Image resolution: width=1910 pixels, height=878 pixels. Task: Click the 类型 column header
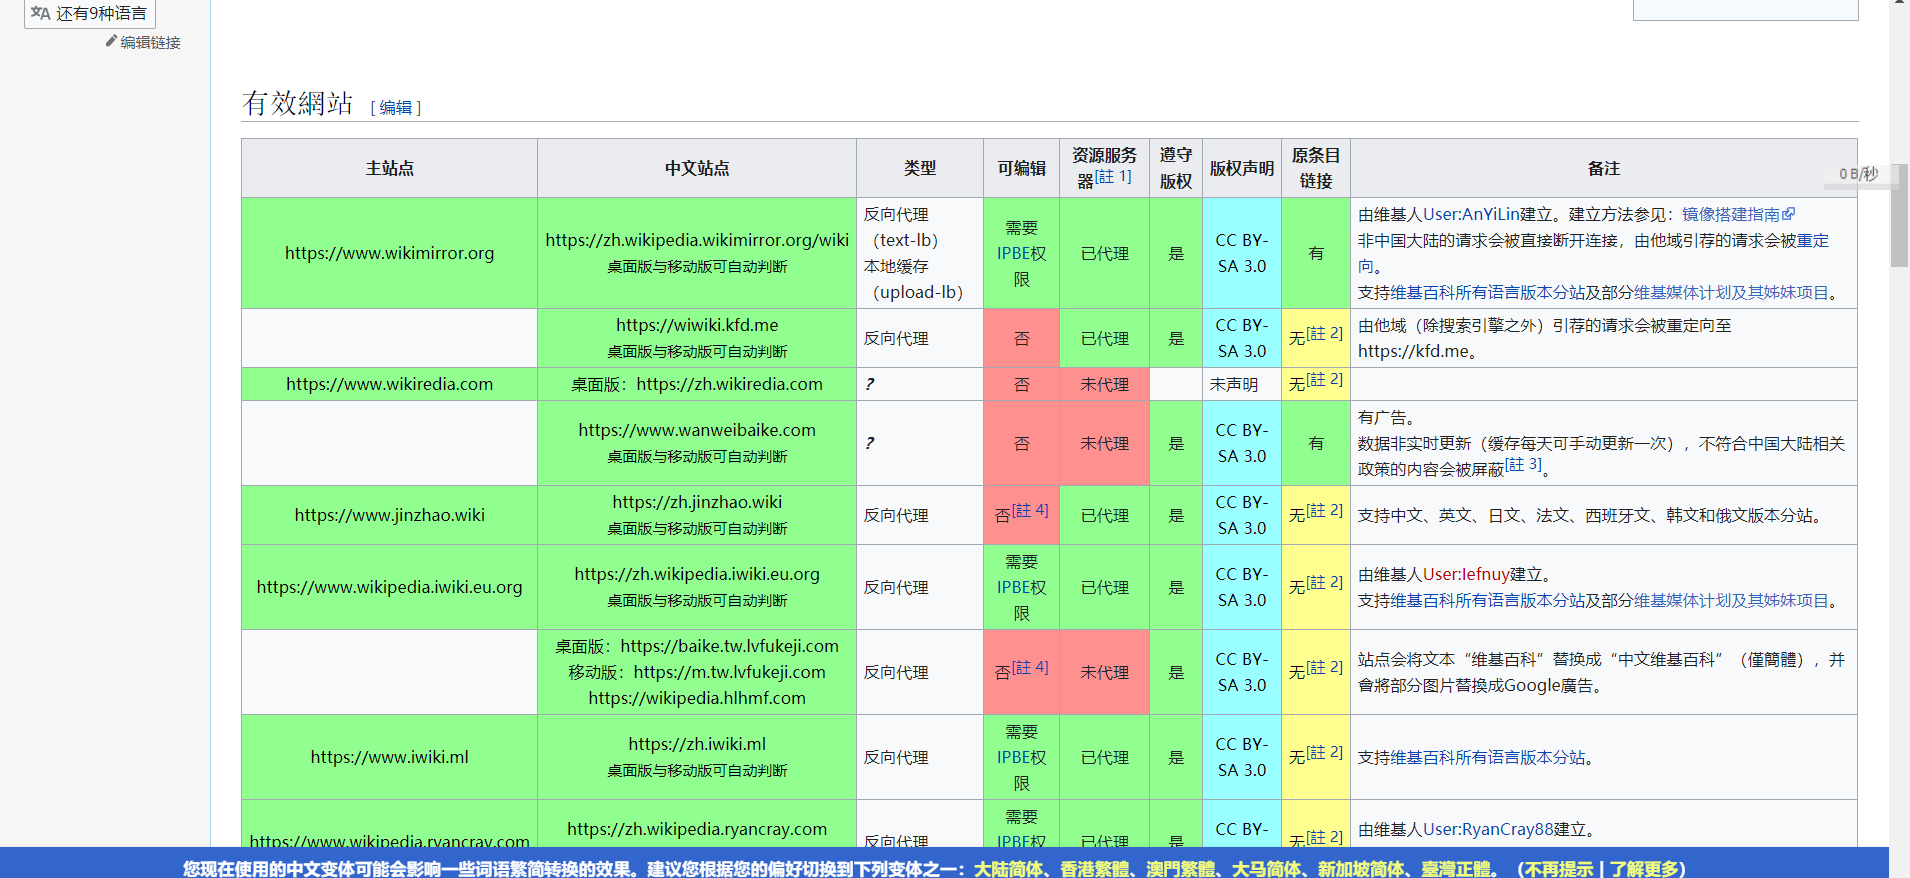click(920, 168)
